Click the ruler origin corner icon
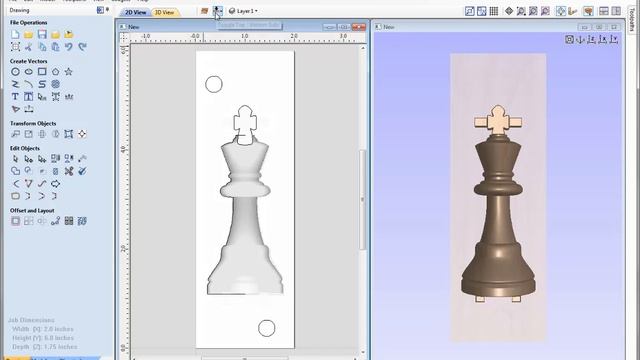640x360 pixels. 124,38
